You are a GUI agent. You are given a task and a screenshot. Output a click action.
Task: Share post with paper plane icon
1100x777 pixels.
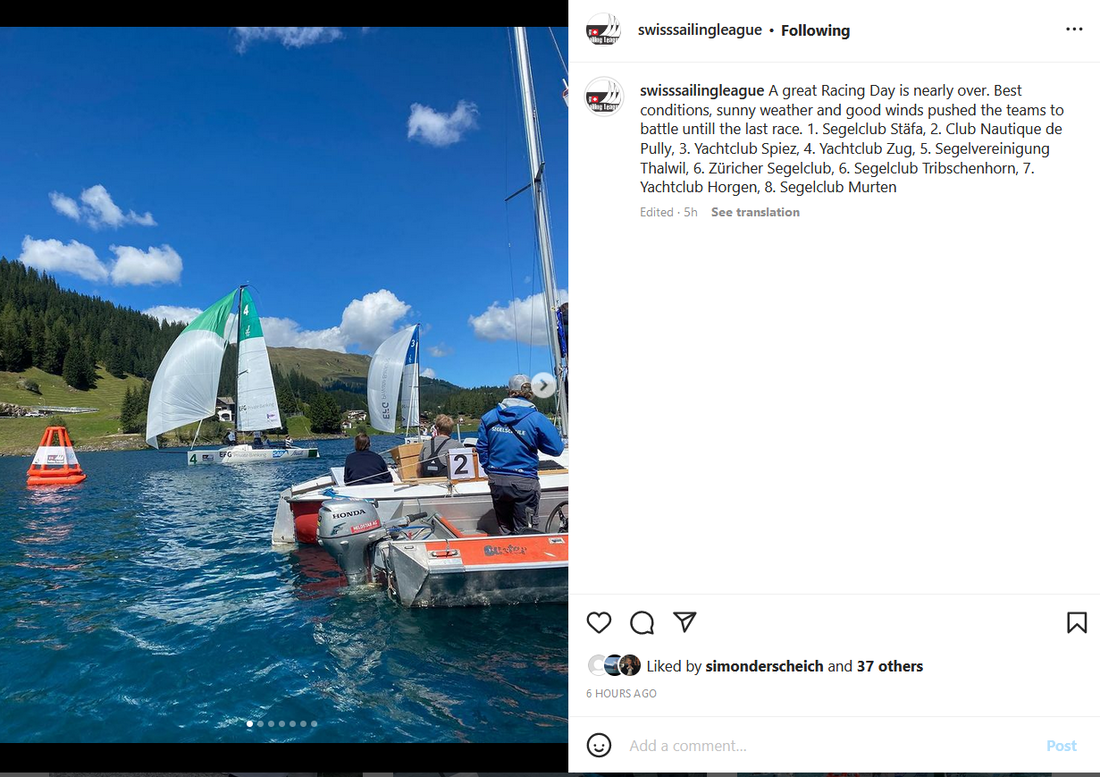coord(685,621)
